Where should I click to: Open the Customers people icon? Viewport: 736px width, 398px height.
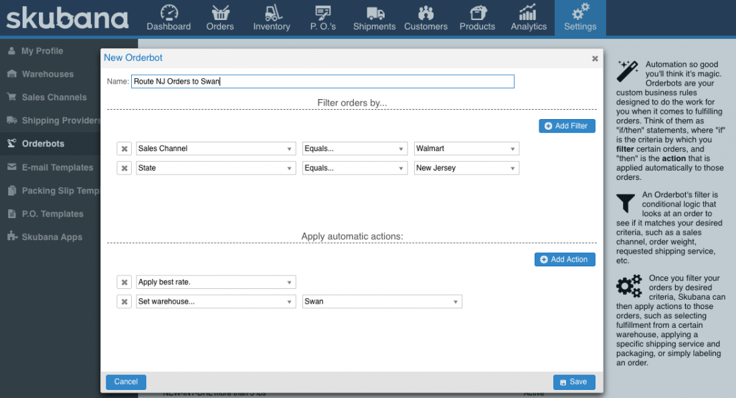(426, 13)
